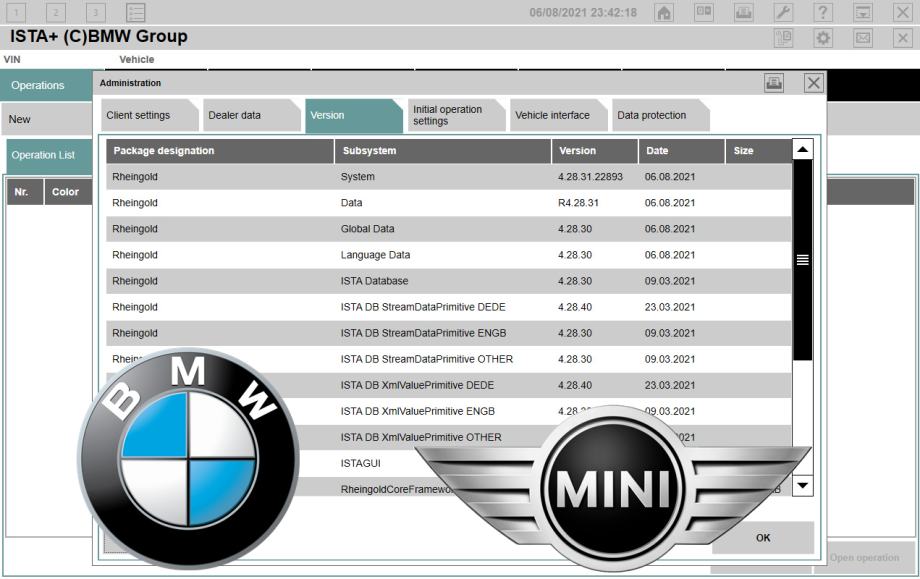Click the Package designation column header
Viewport: 920px width, 579px height.
click(219, 151)
